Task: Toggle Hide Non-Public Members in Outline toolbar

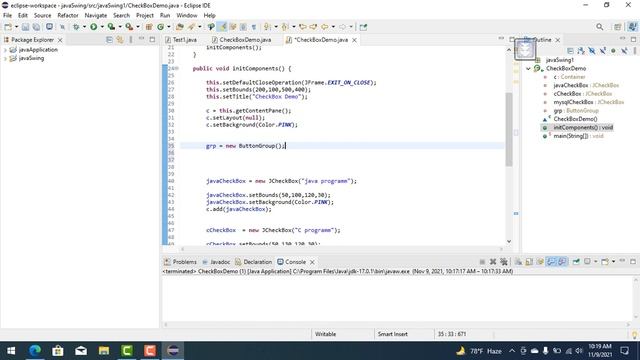Action: tap(613, 51)
